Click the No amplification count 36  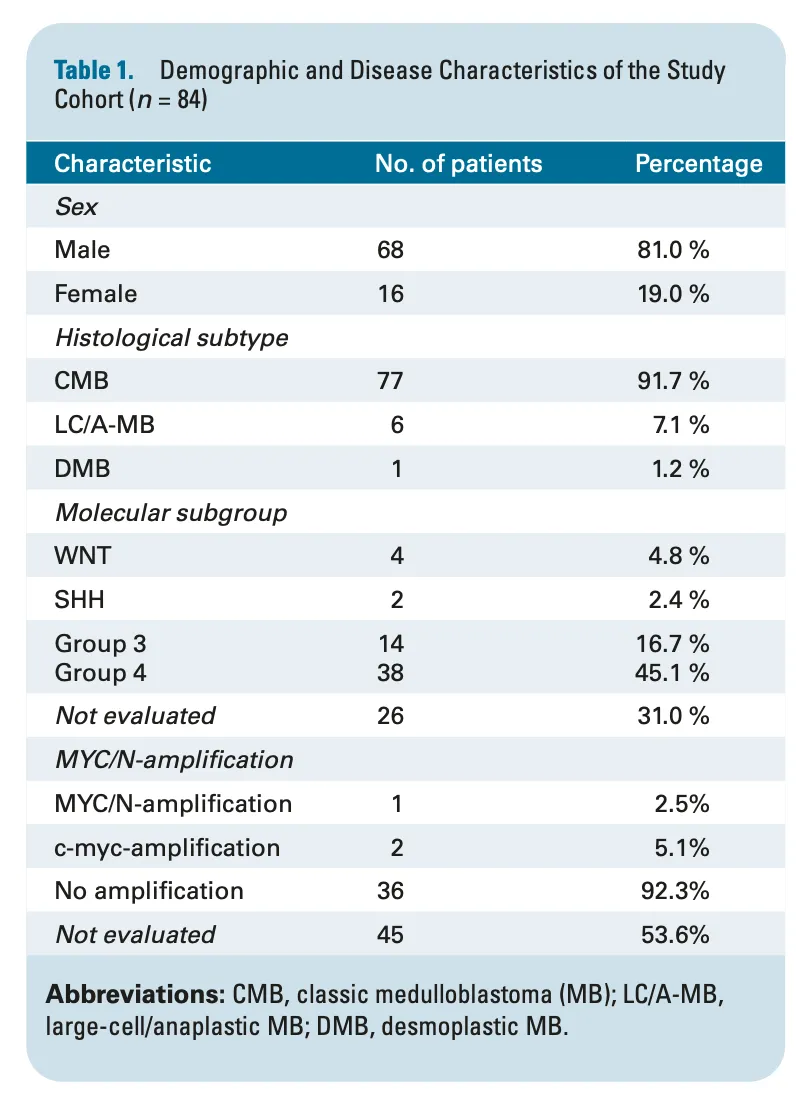click(x=391, y=890)
